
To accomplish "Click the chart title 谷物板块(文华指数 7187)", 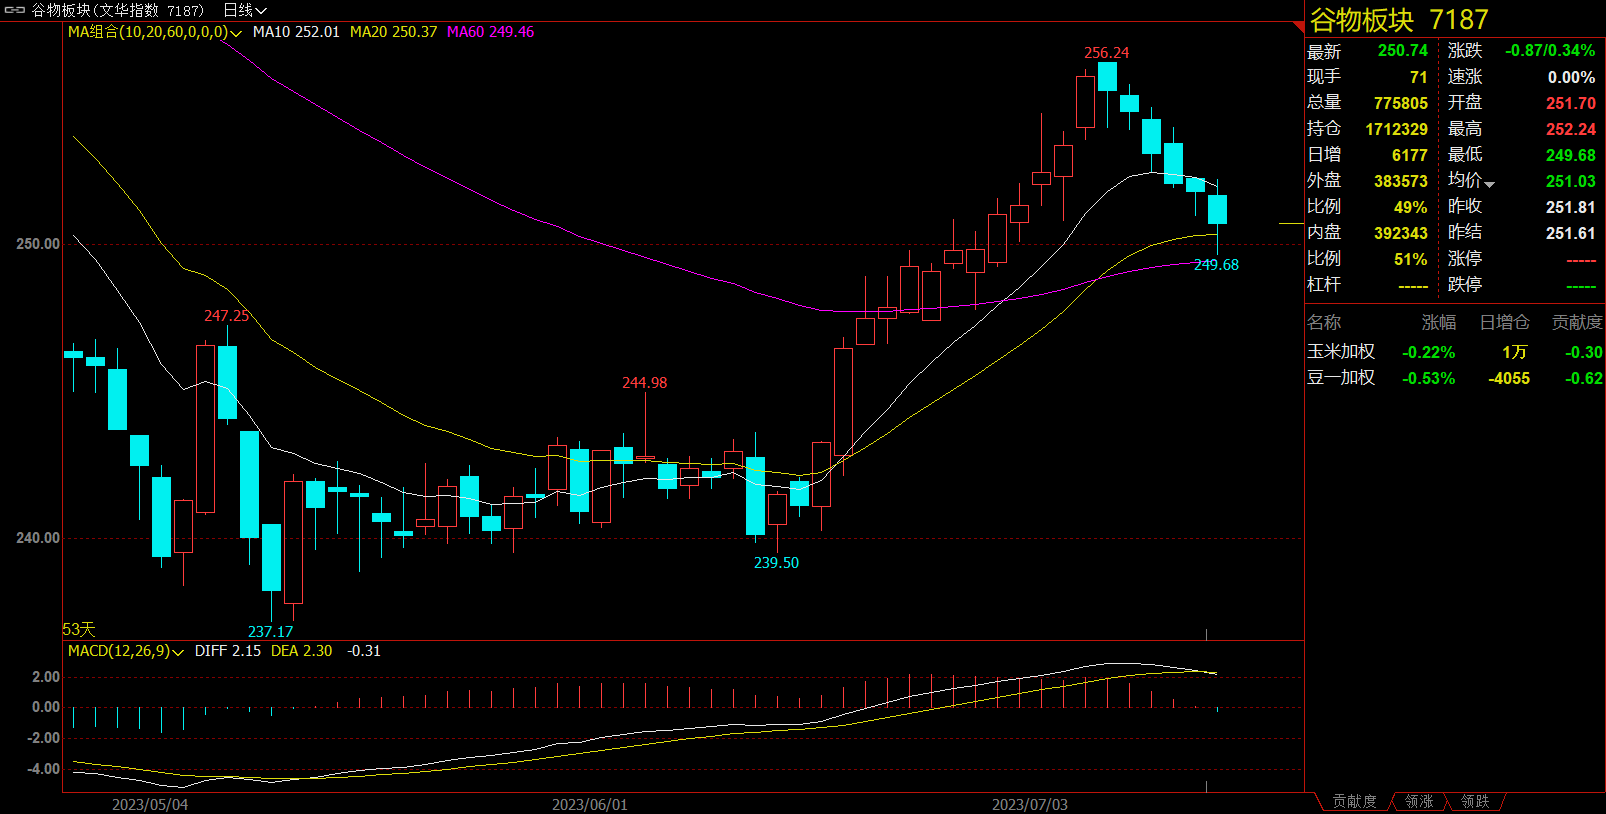I will point(118,10).
